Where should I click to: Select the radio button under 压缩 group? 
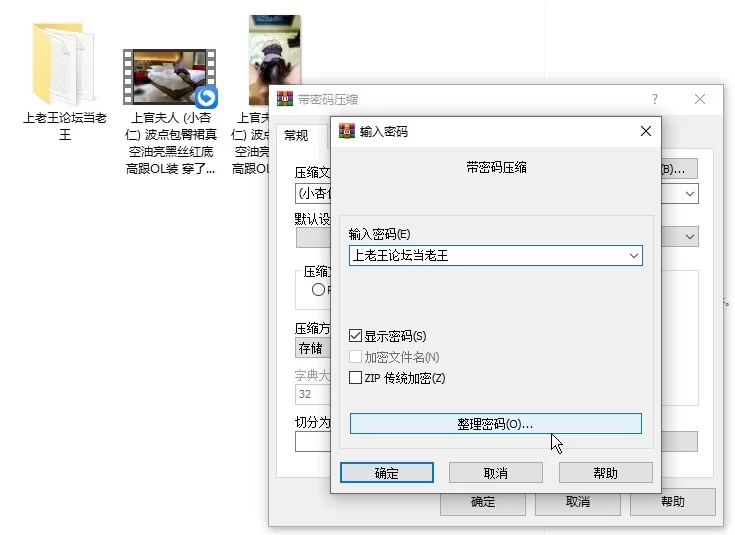coord(318,290)
